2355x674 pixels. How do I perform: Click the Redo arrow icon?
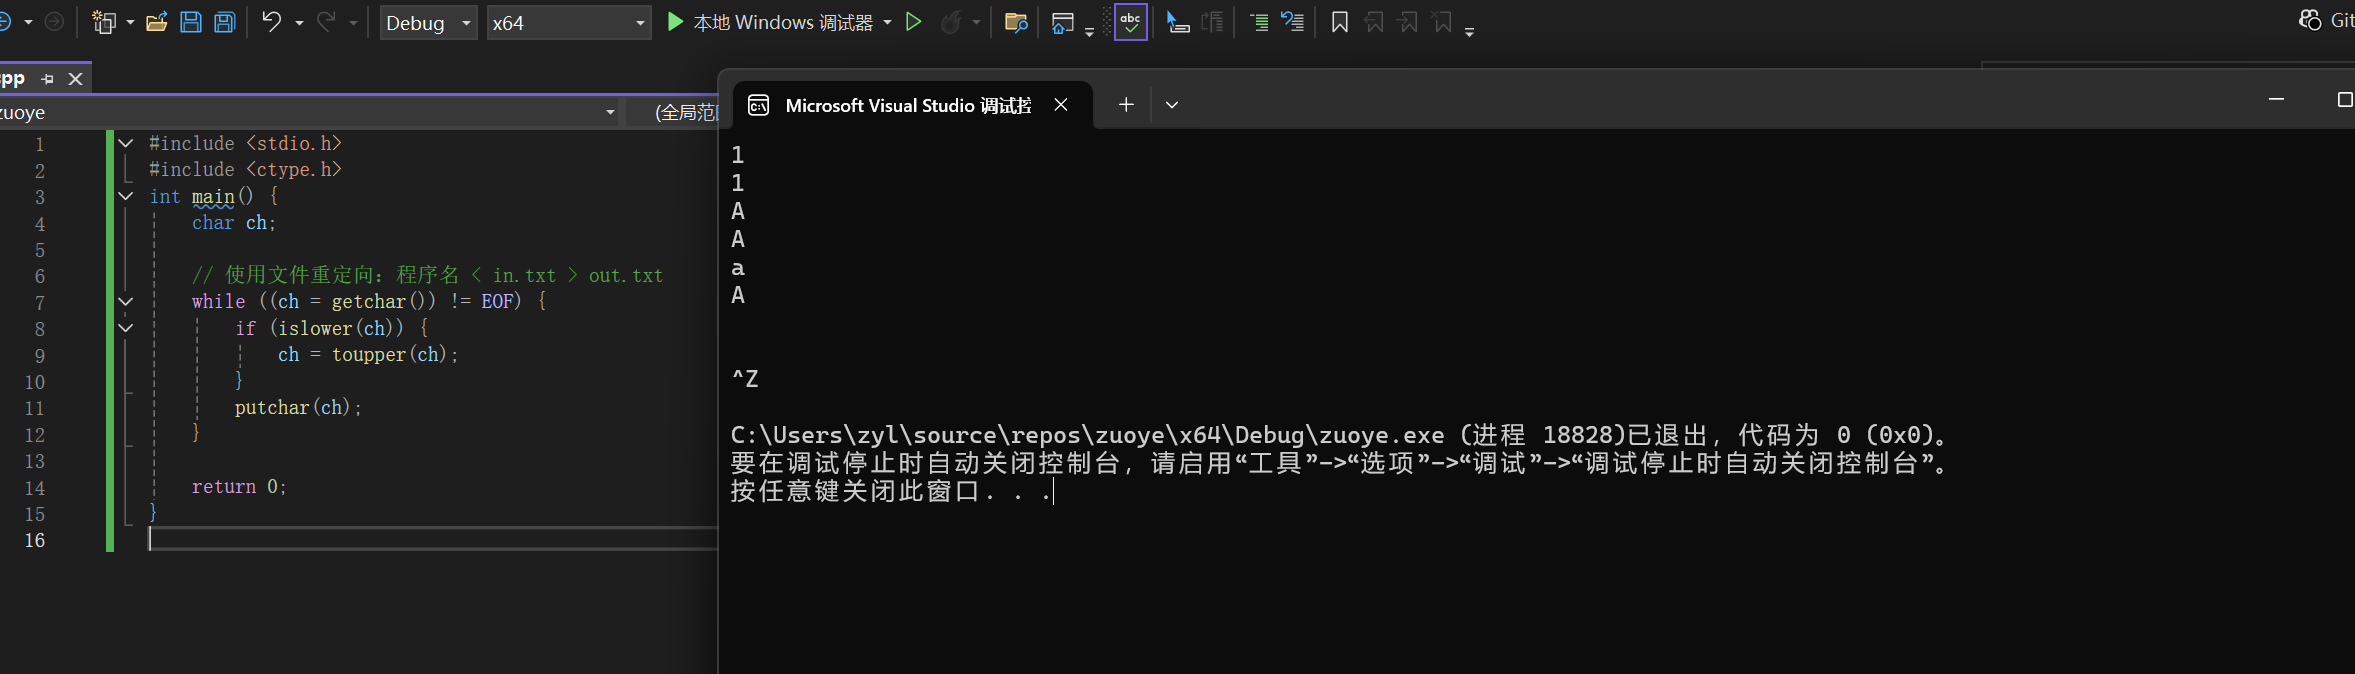coord(326,22)
